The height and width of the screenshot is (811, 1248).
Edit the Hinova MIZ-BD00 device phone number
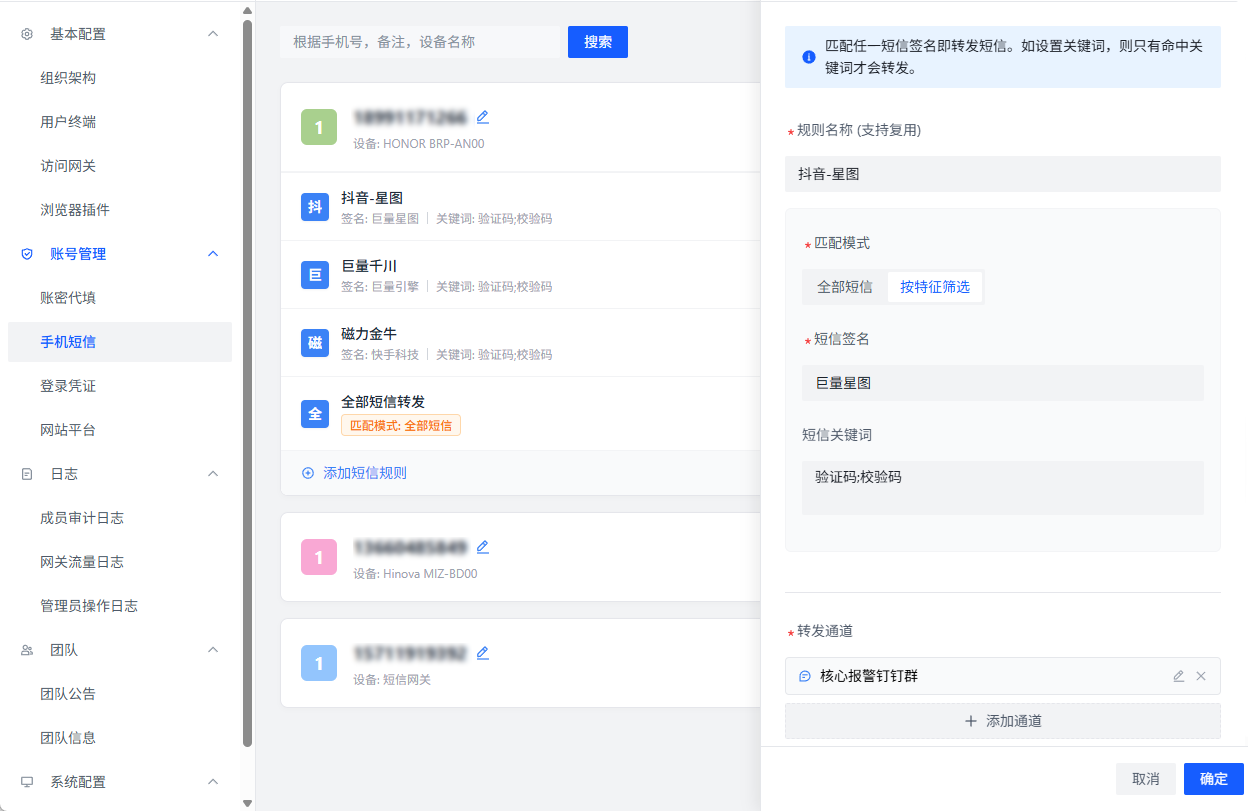(483, 547)
